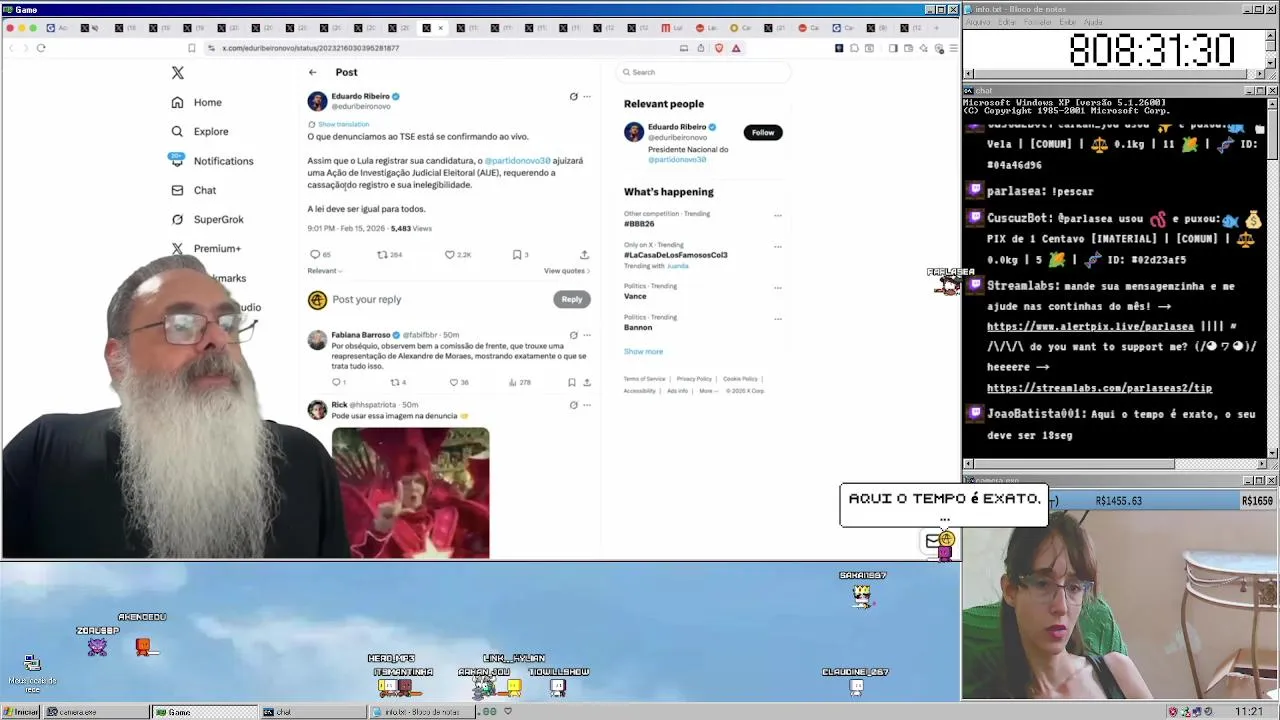Click the bookmark icon beside the URL
The image size is (1280, 720).
click(x=191, y=48)
